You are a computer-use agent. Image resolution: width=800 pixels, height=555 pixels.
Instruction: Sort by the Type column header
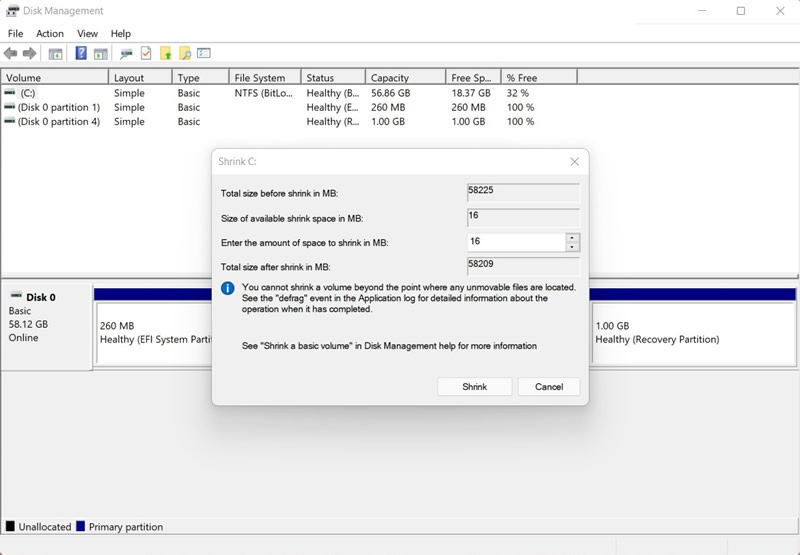point(201,78)
